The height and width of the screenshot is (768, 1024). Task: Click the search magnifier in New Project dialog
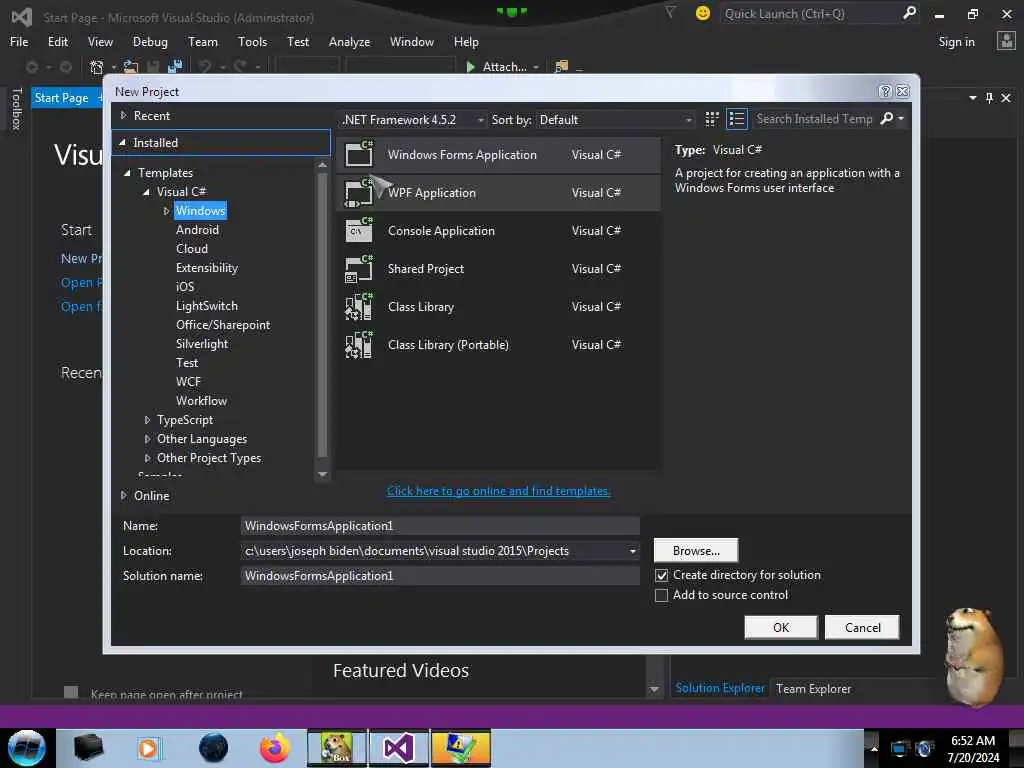[887, 118]
